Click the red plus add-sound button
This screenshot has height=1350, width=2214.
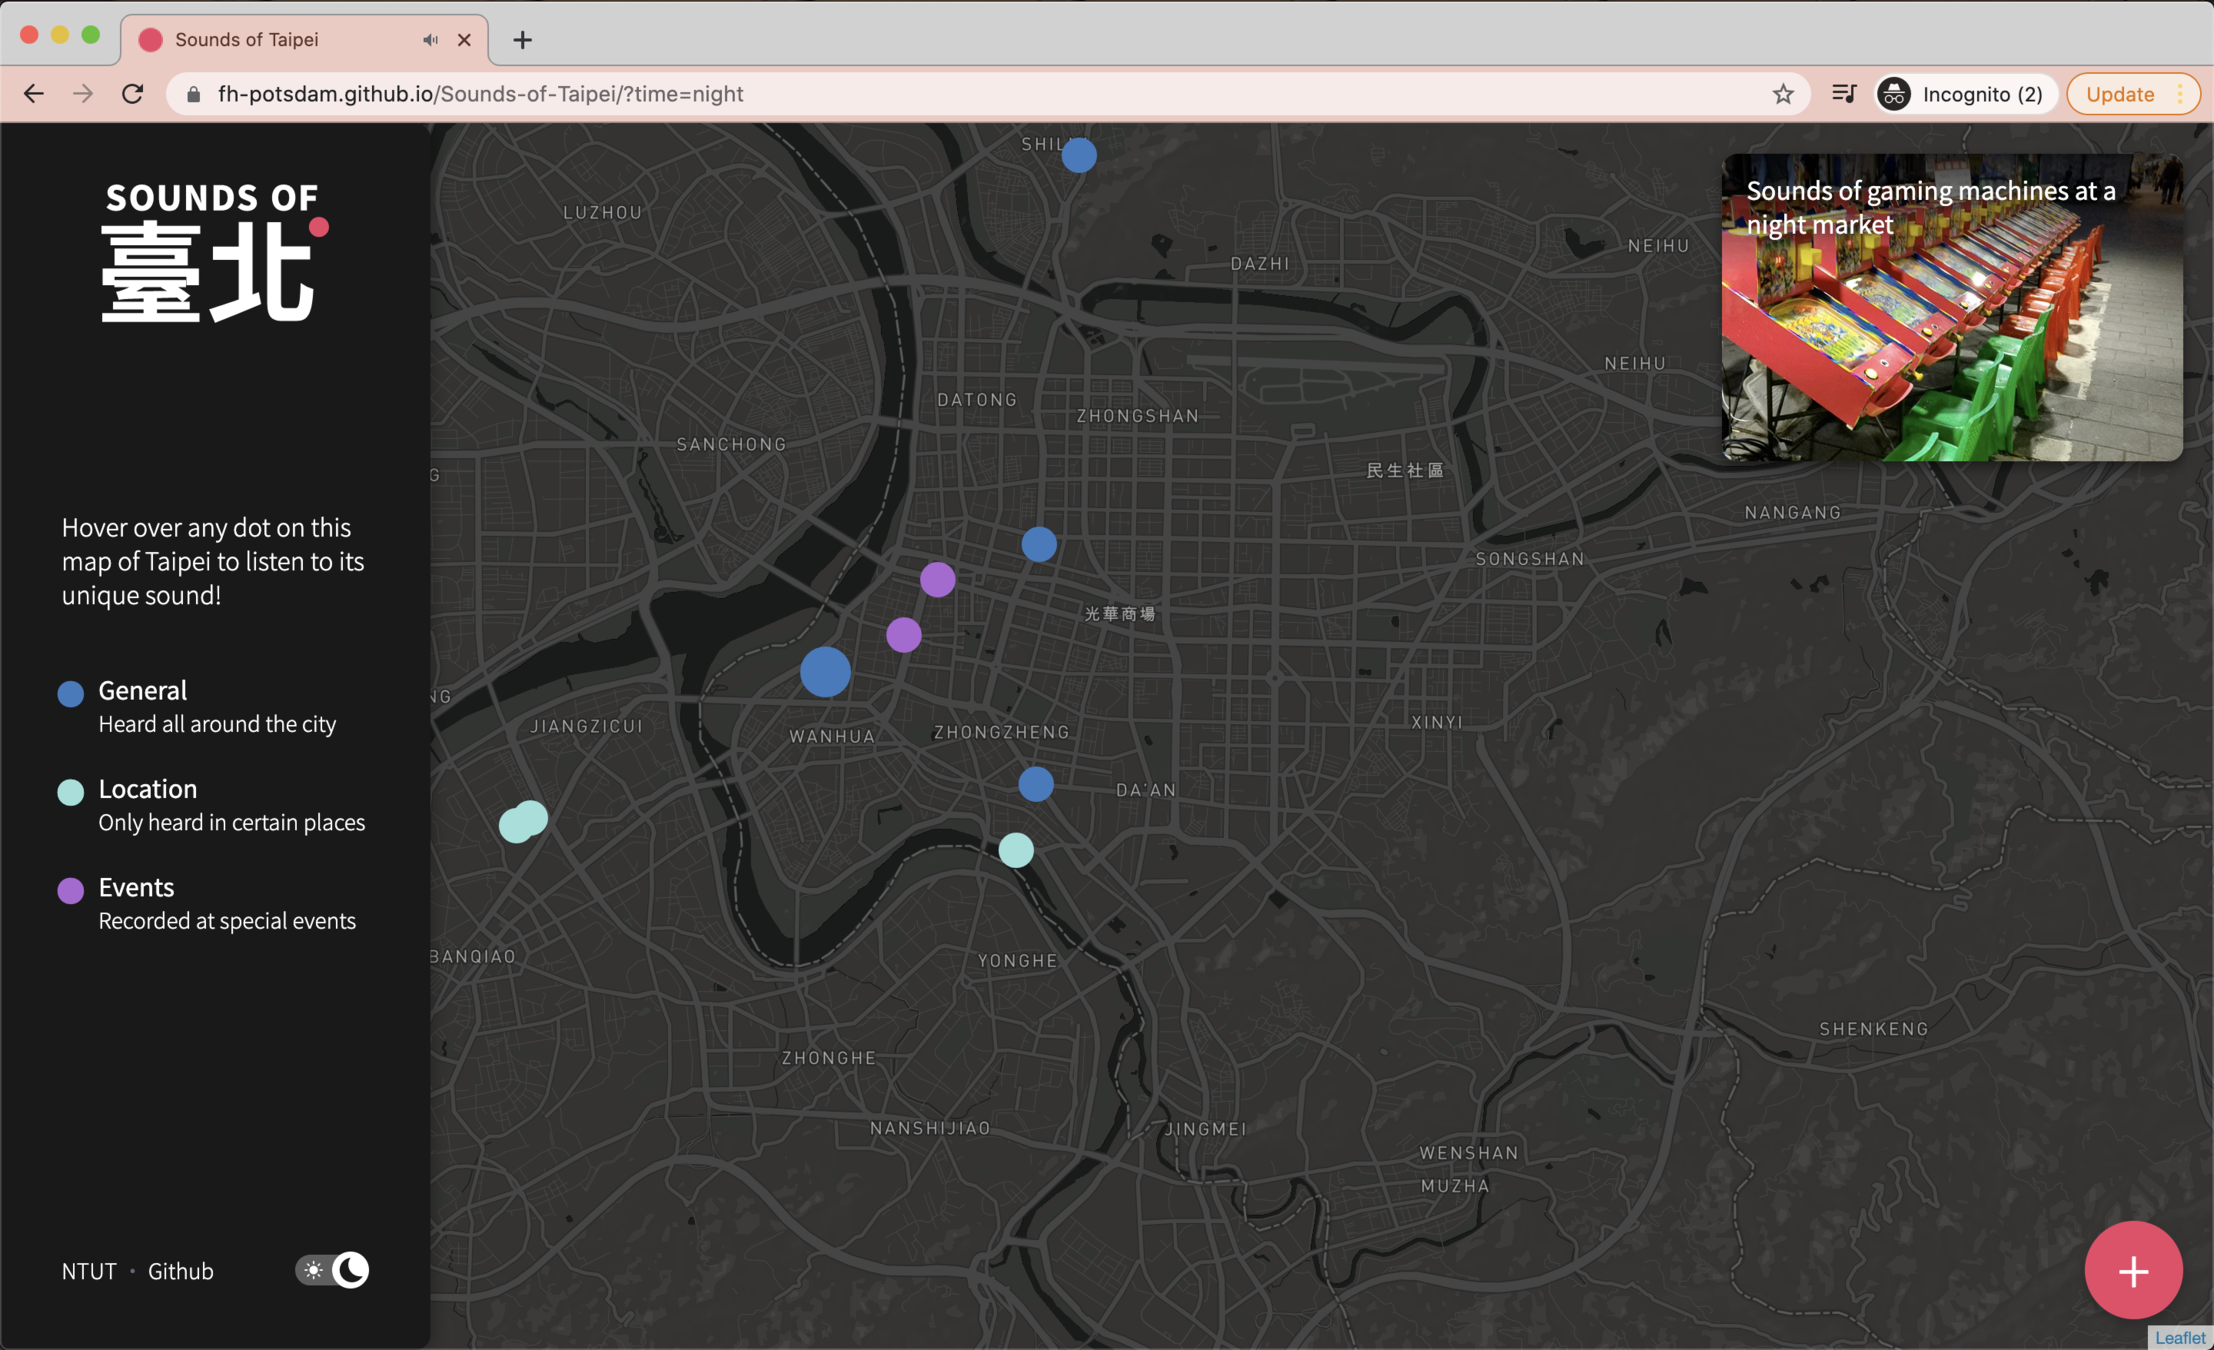(2132, 1270)
